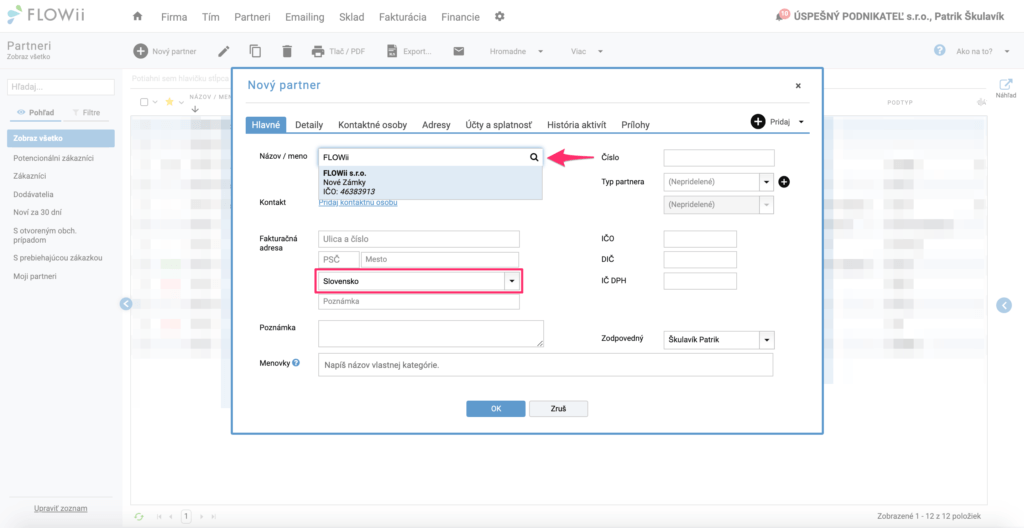1024x528 pixels.
Task: Switch to the Prílohy tab
Action: click(x=635, y=125)
